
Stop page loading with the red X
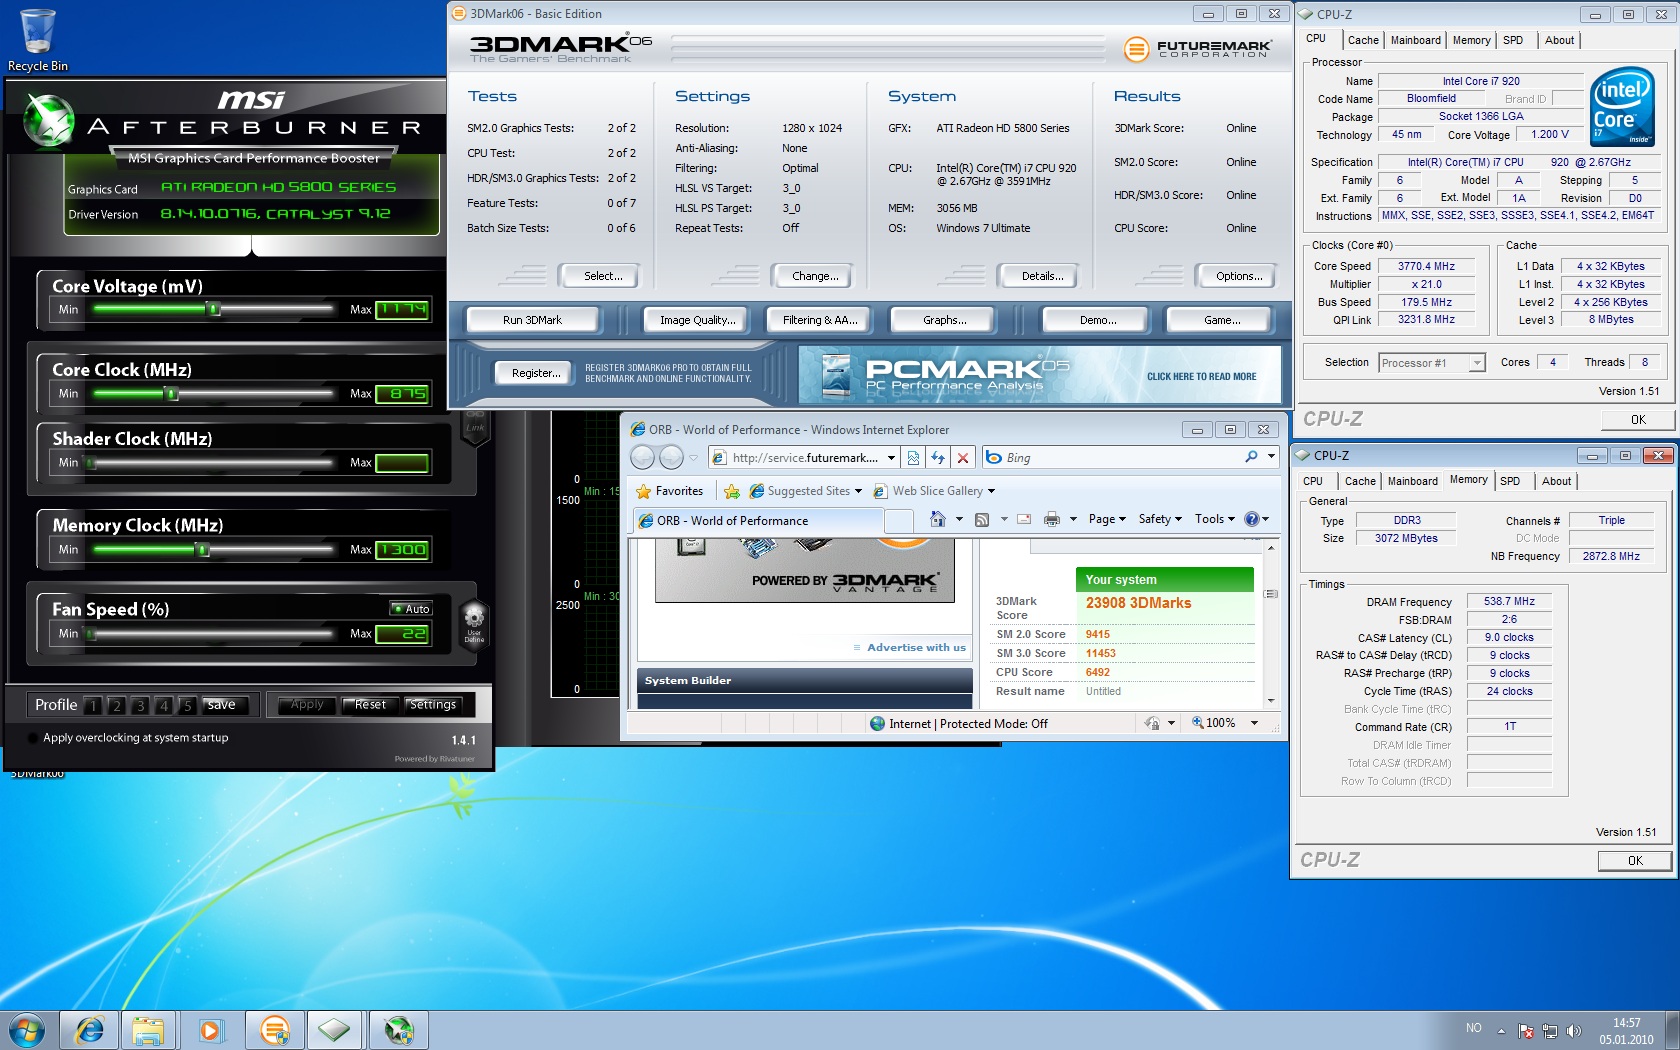(x=963, y=457)
